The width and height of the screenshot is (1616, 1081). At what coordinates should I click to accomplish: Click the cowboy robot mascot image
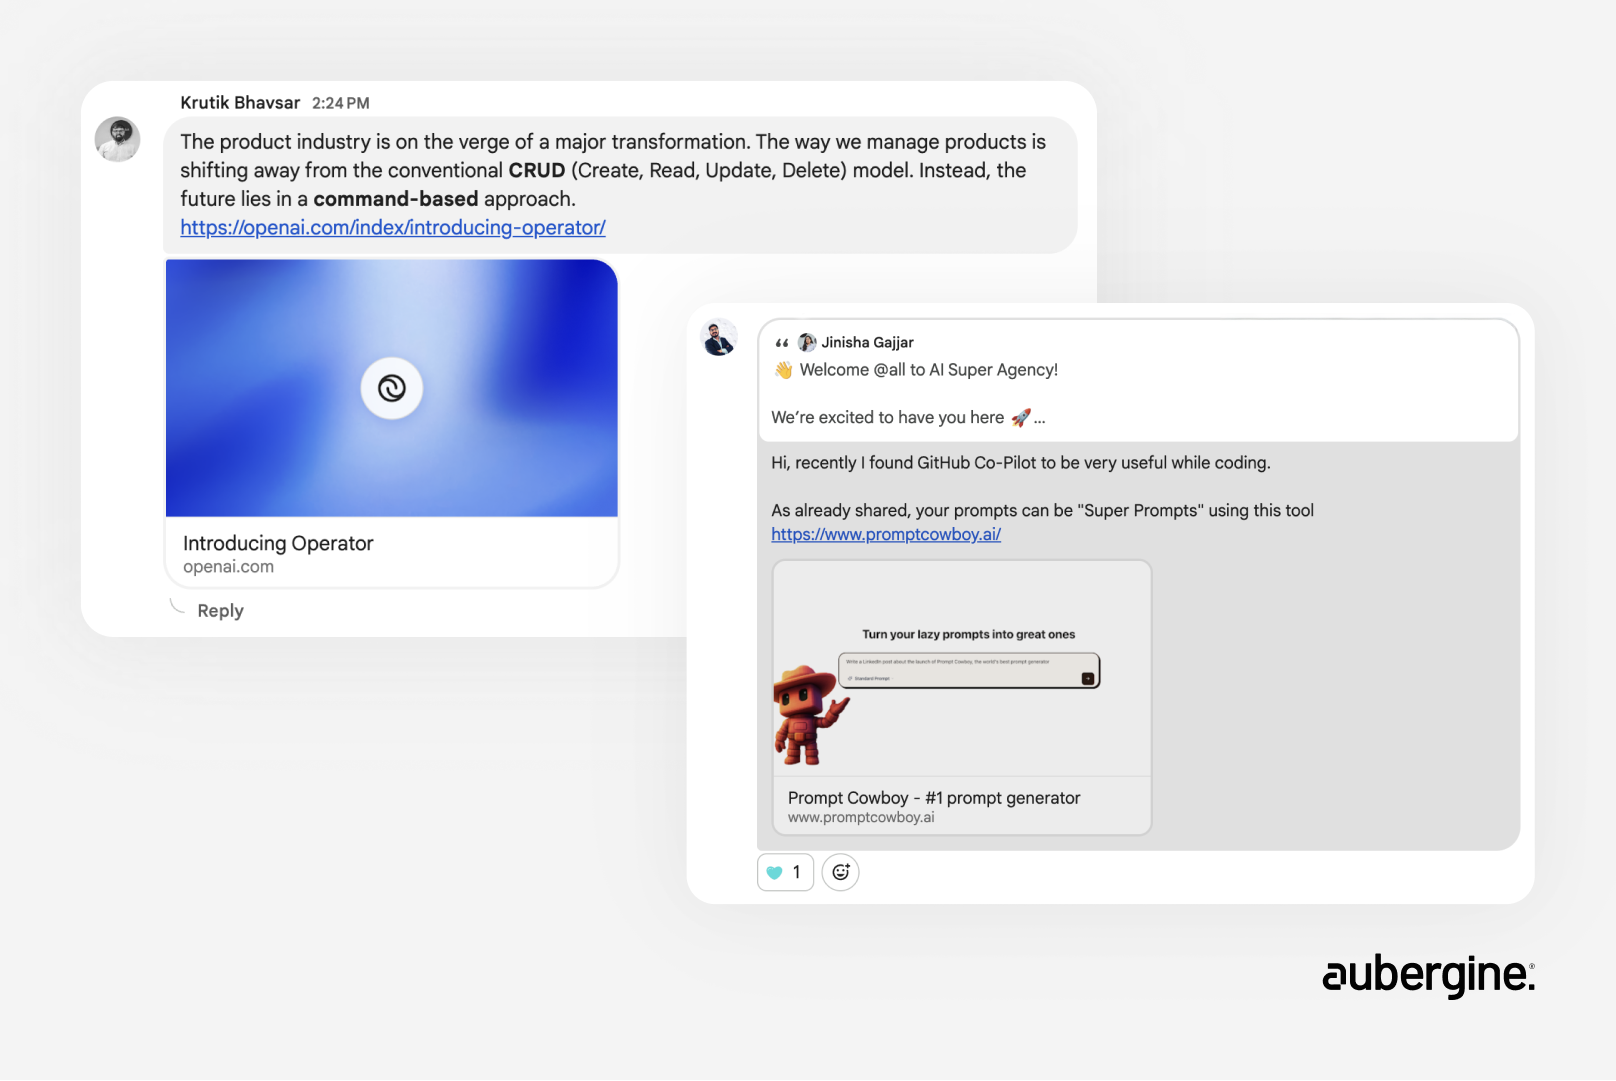tap(810, 716)
